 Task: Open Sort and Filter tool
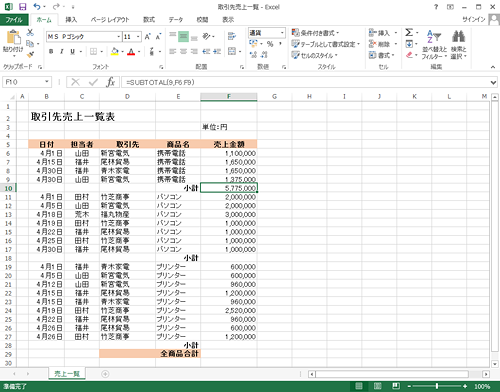tap(434, 44)
